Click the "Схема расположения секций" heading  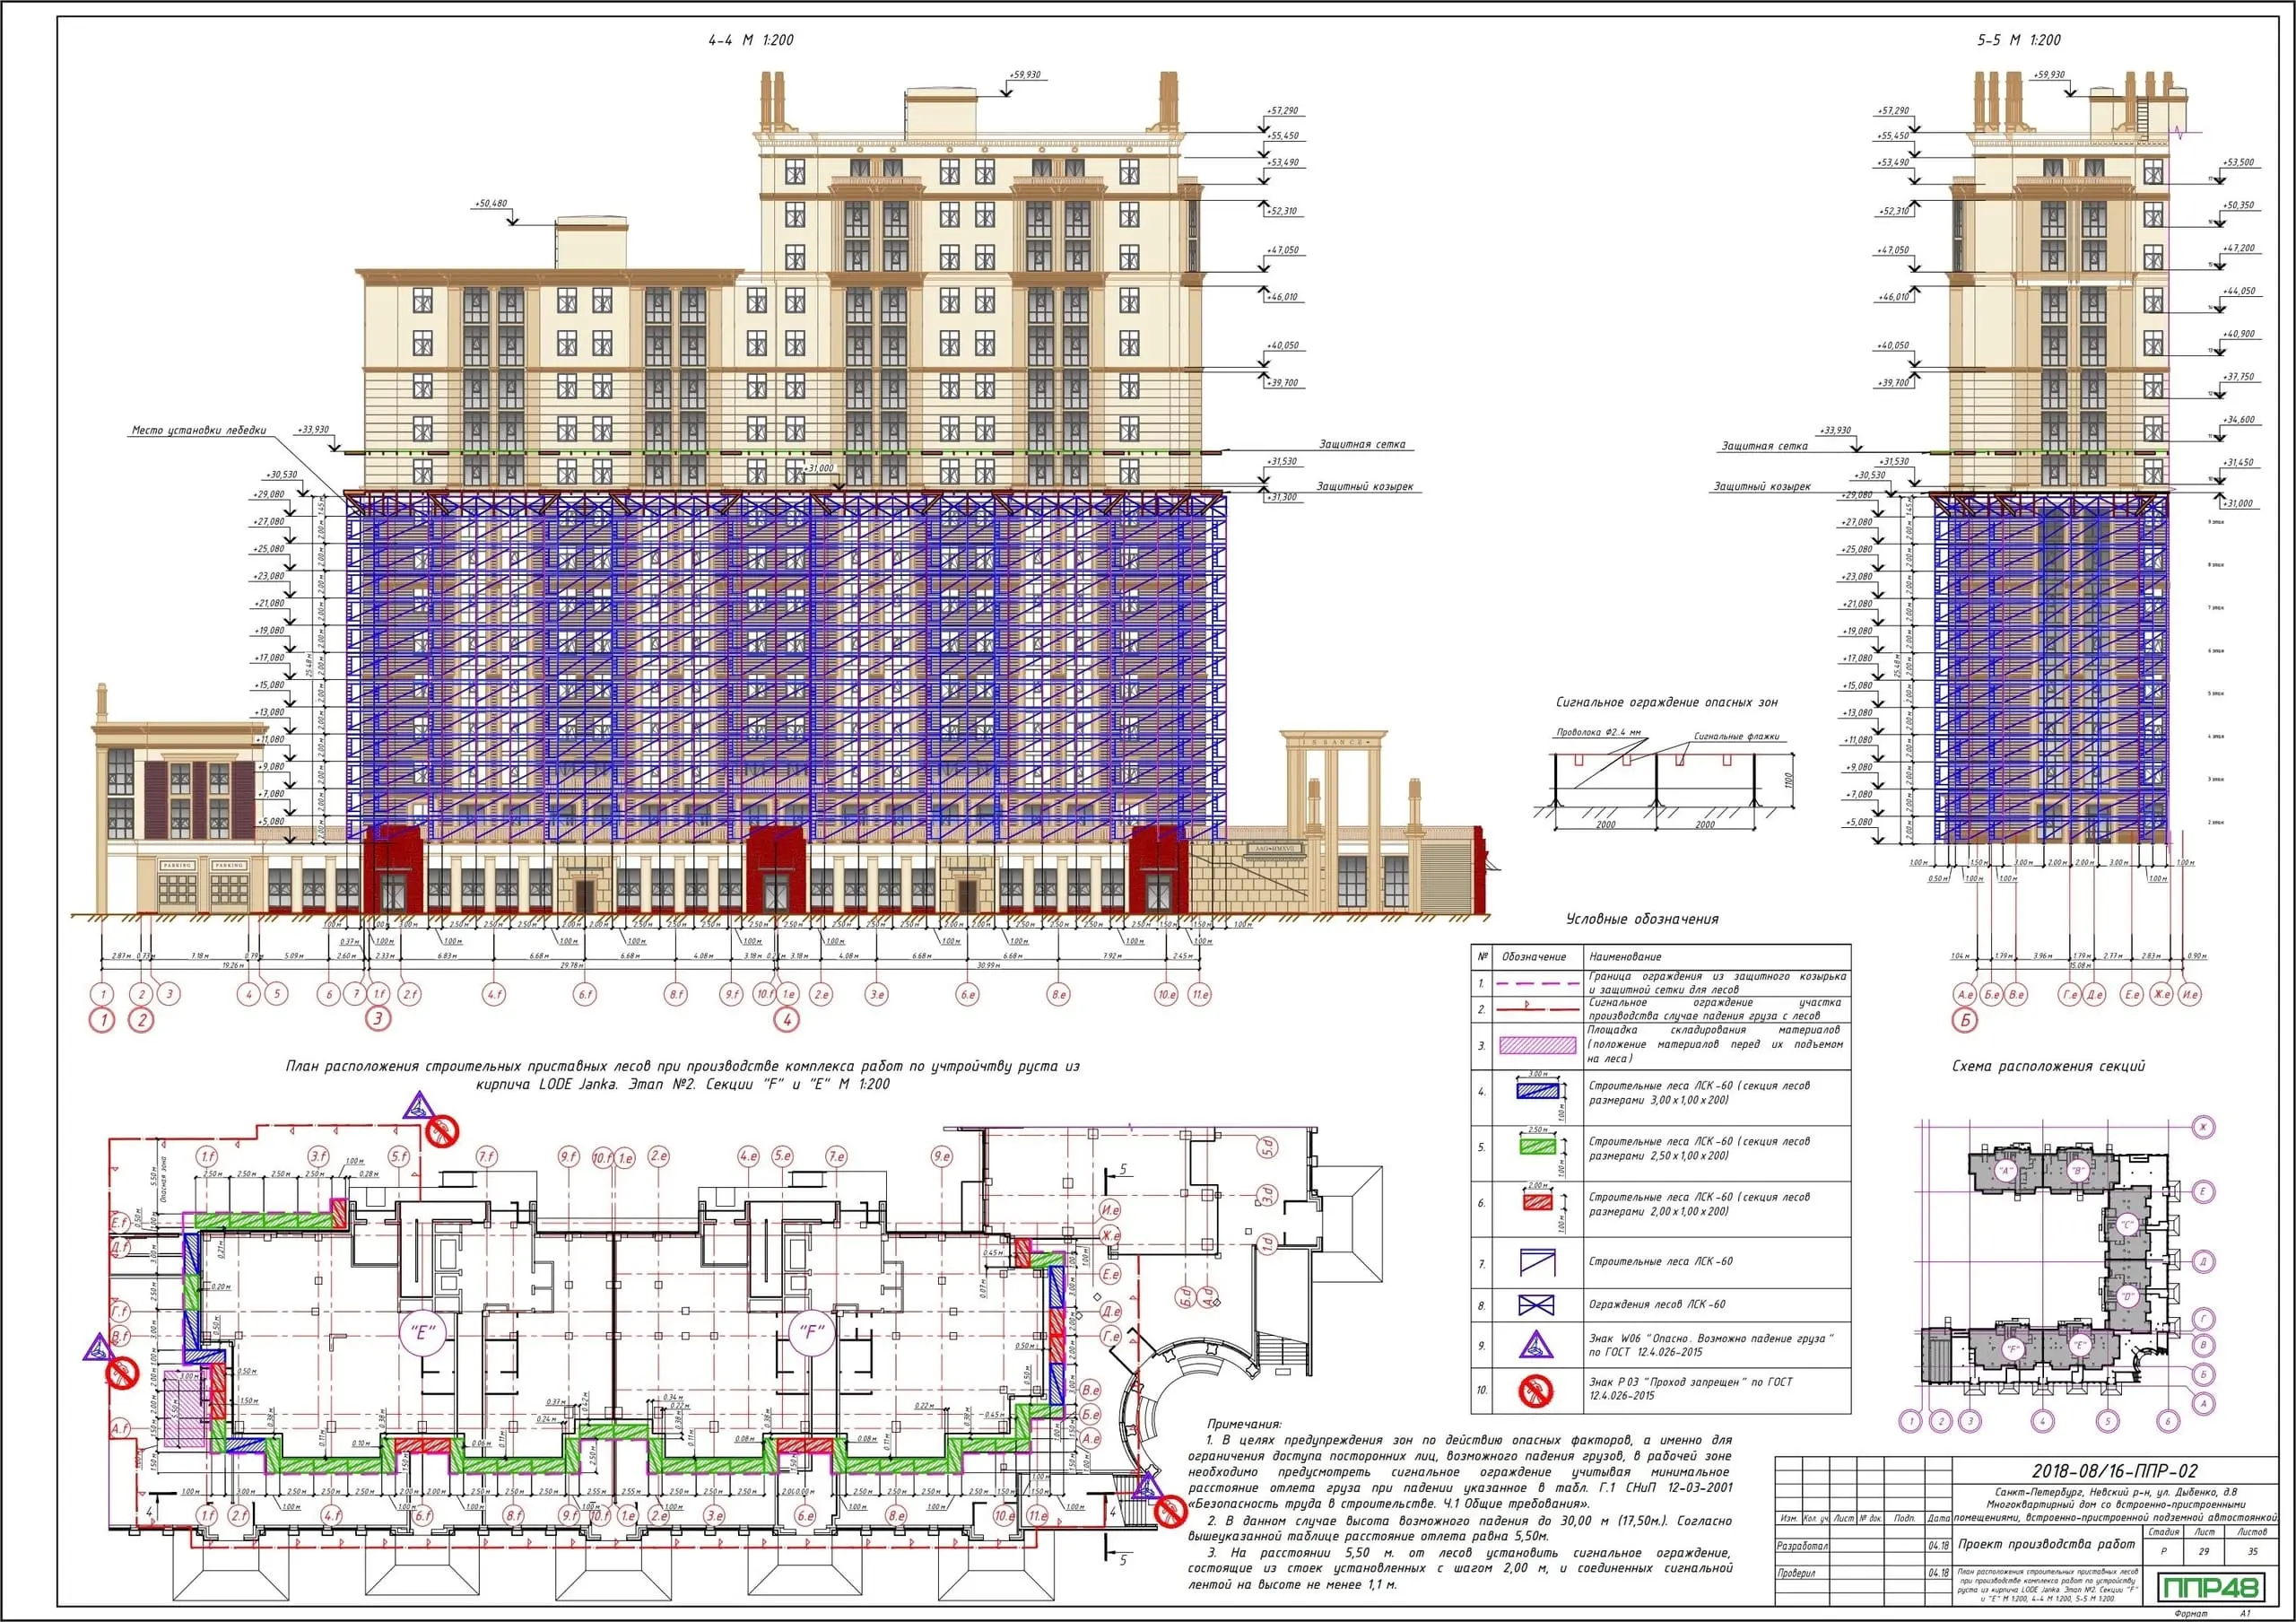[2048, 1066]
